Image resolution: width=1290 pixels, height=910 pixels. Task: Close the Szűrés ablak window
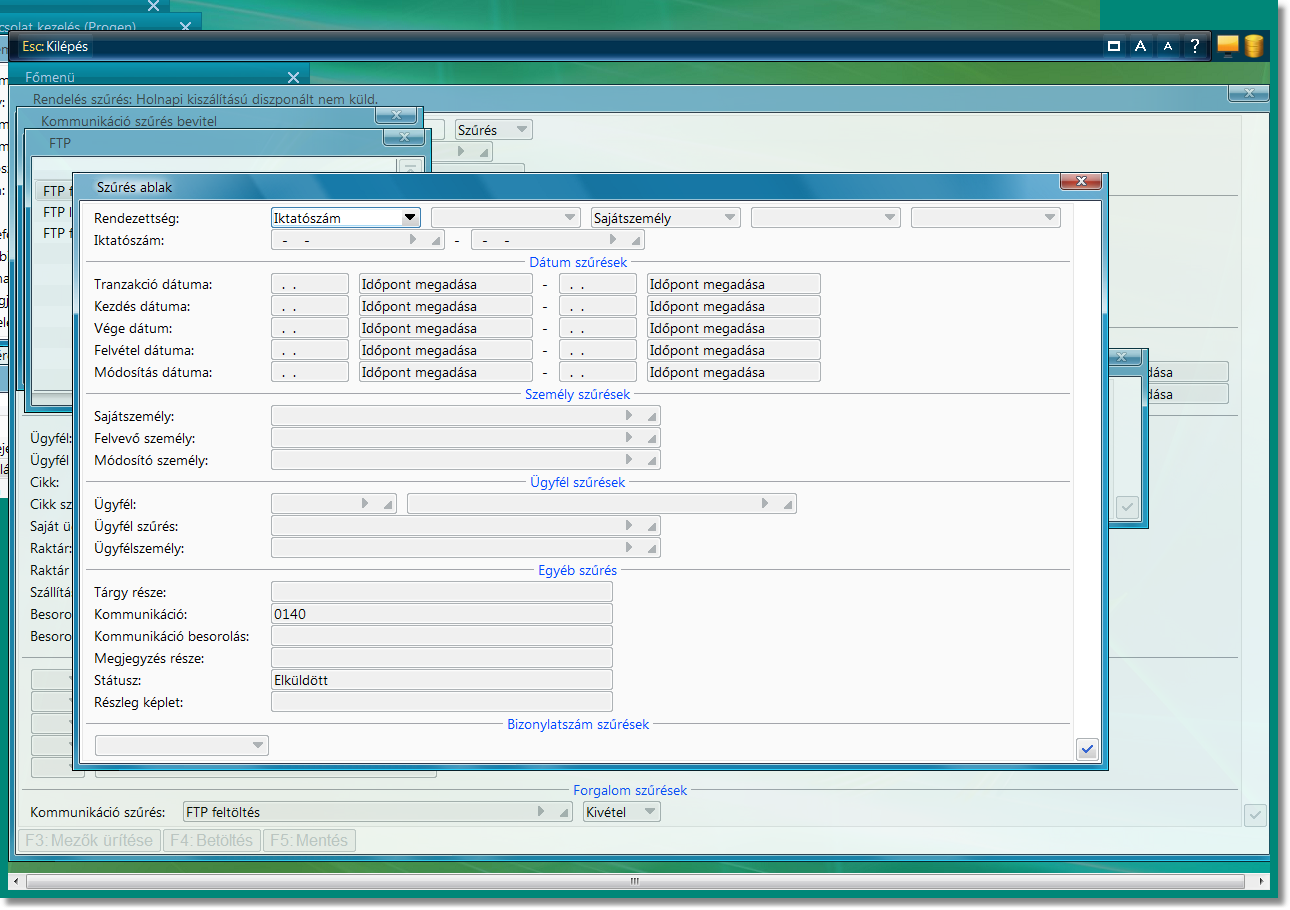(1081, 182)
